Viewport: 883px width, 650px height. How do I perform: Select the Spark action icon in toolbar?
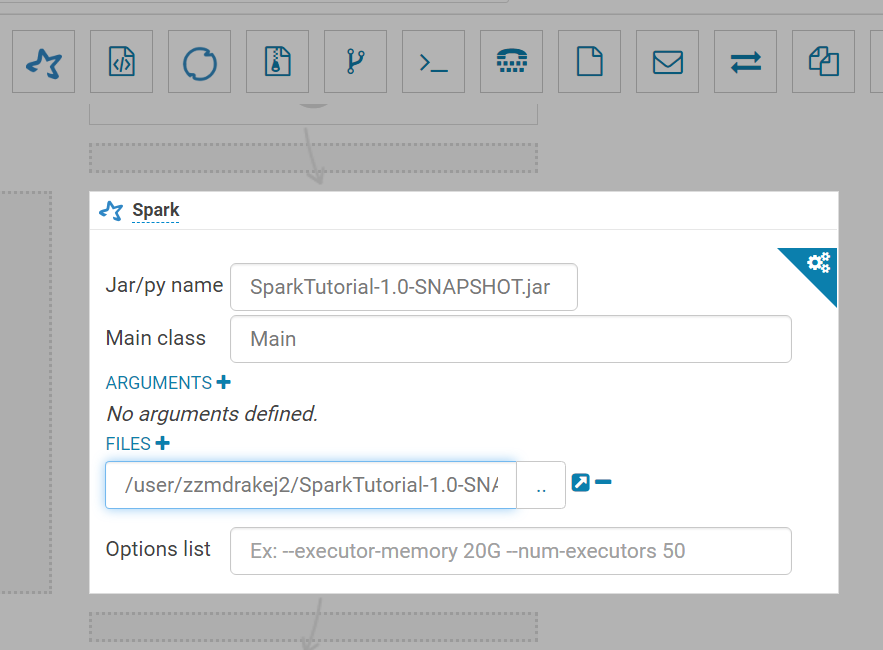[43, 61]
